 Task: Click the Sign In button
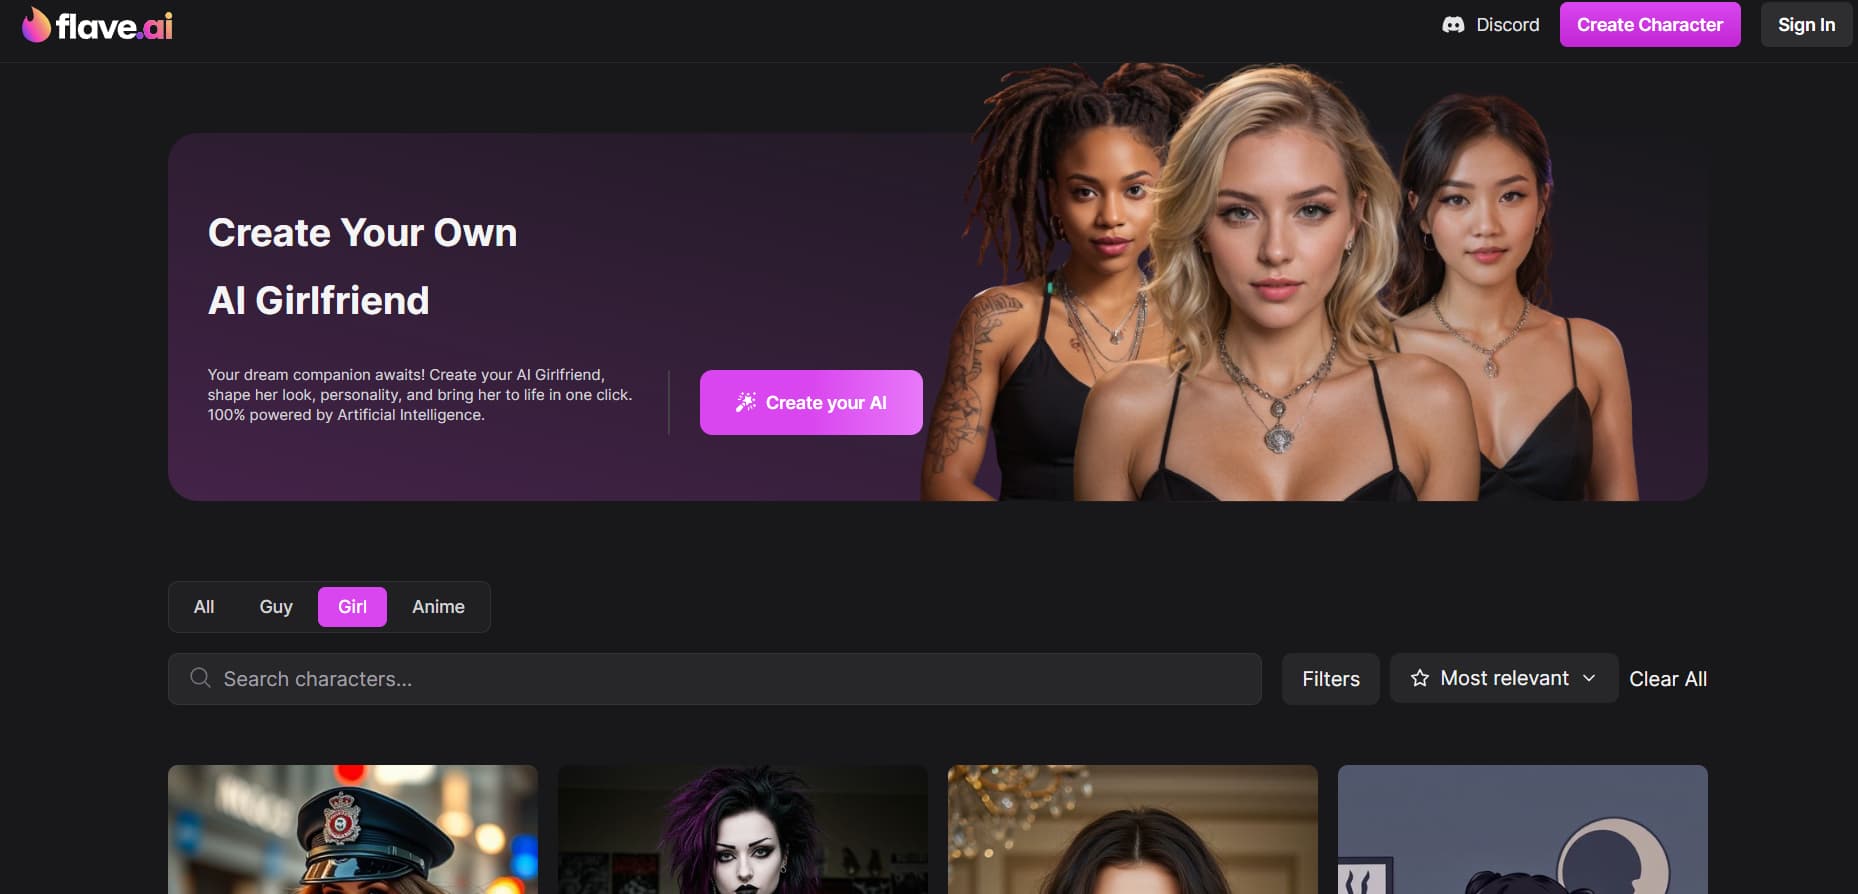[1806, 25]
